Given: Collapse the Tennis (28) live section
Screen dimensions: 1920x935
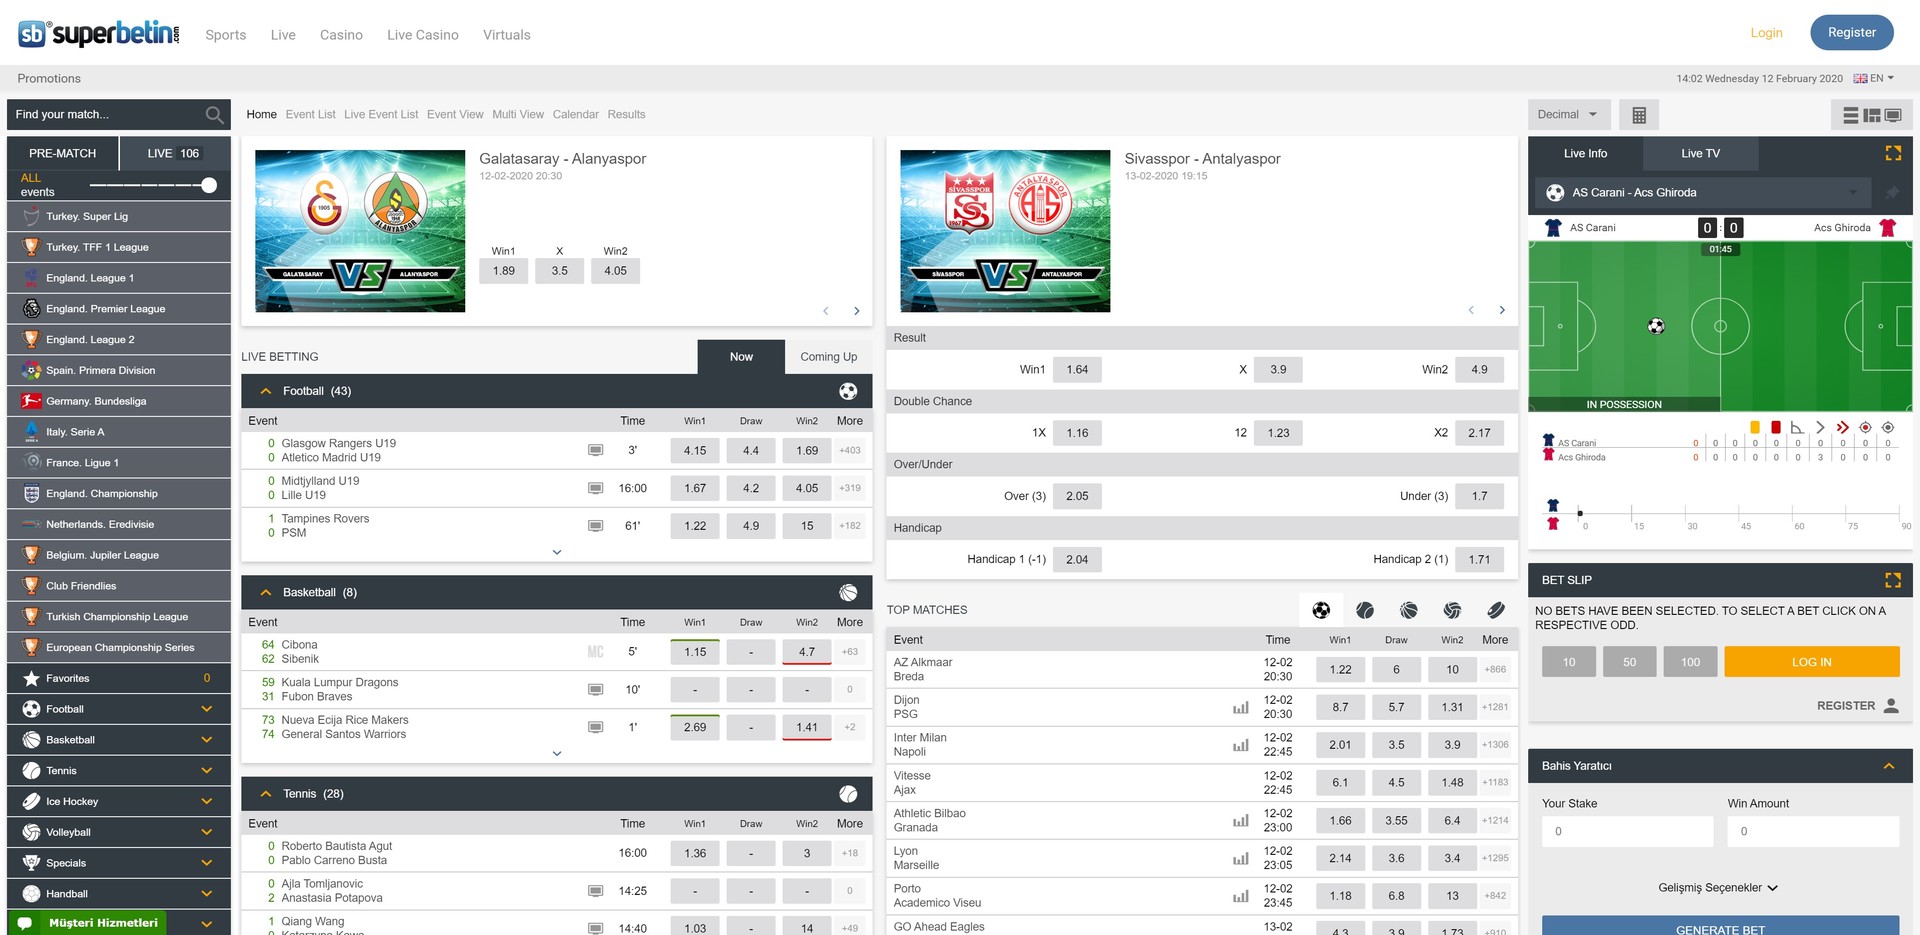Looking at the screenshot, I should 266,794.
